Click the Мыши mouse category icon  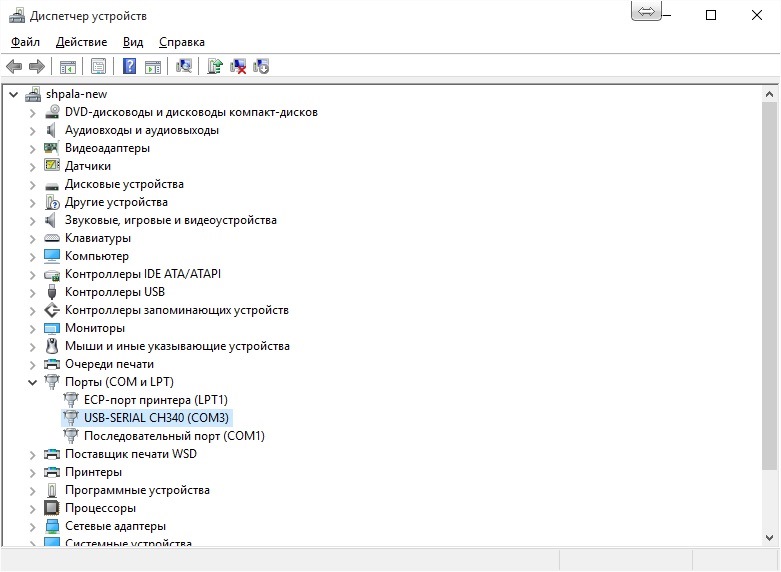pyautogui.click(x=52, y=346)
